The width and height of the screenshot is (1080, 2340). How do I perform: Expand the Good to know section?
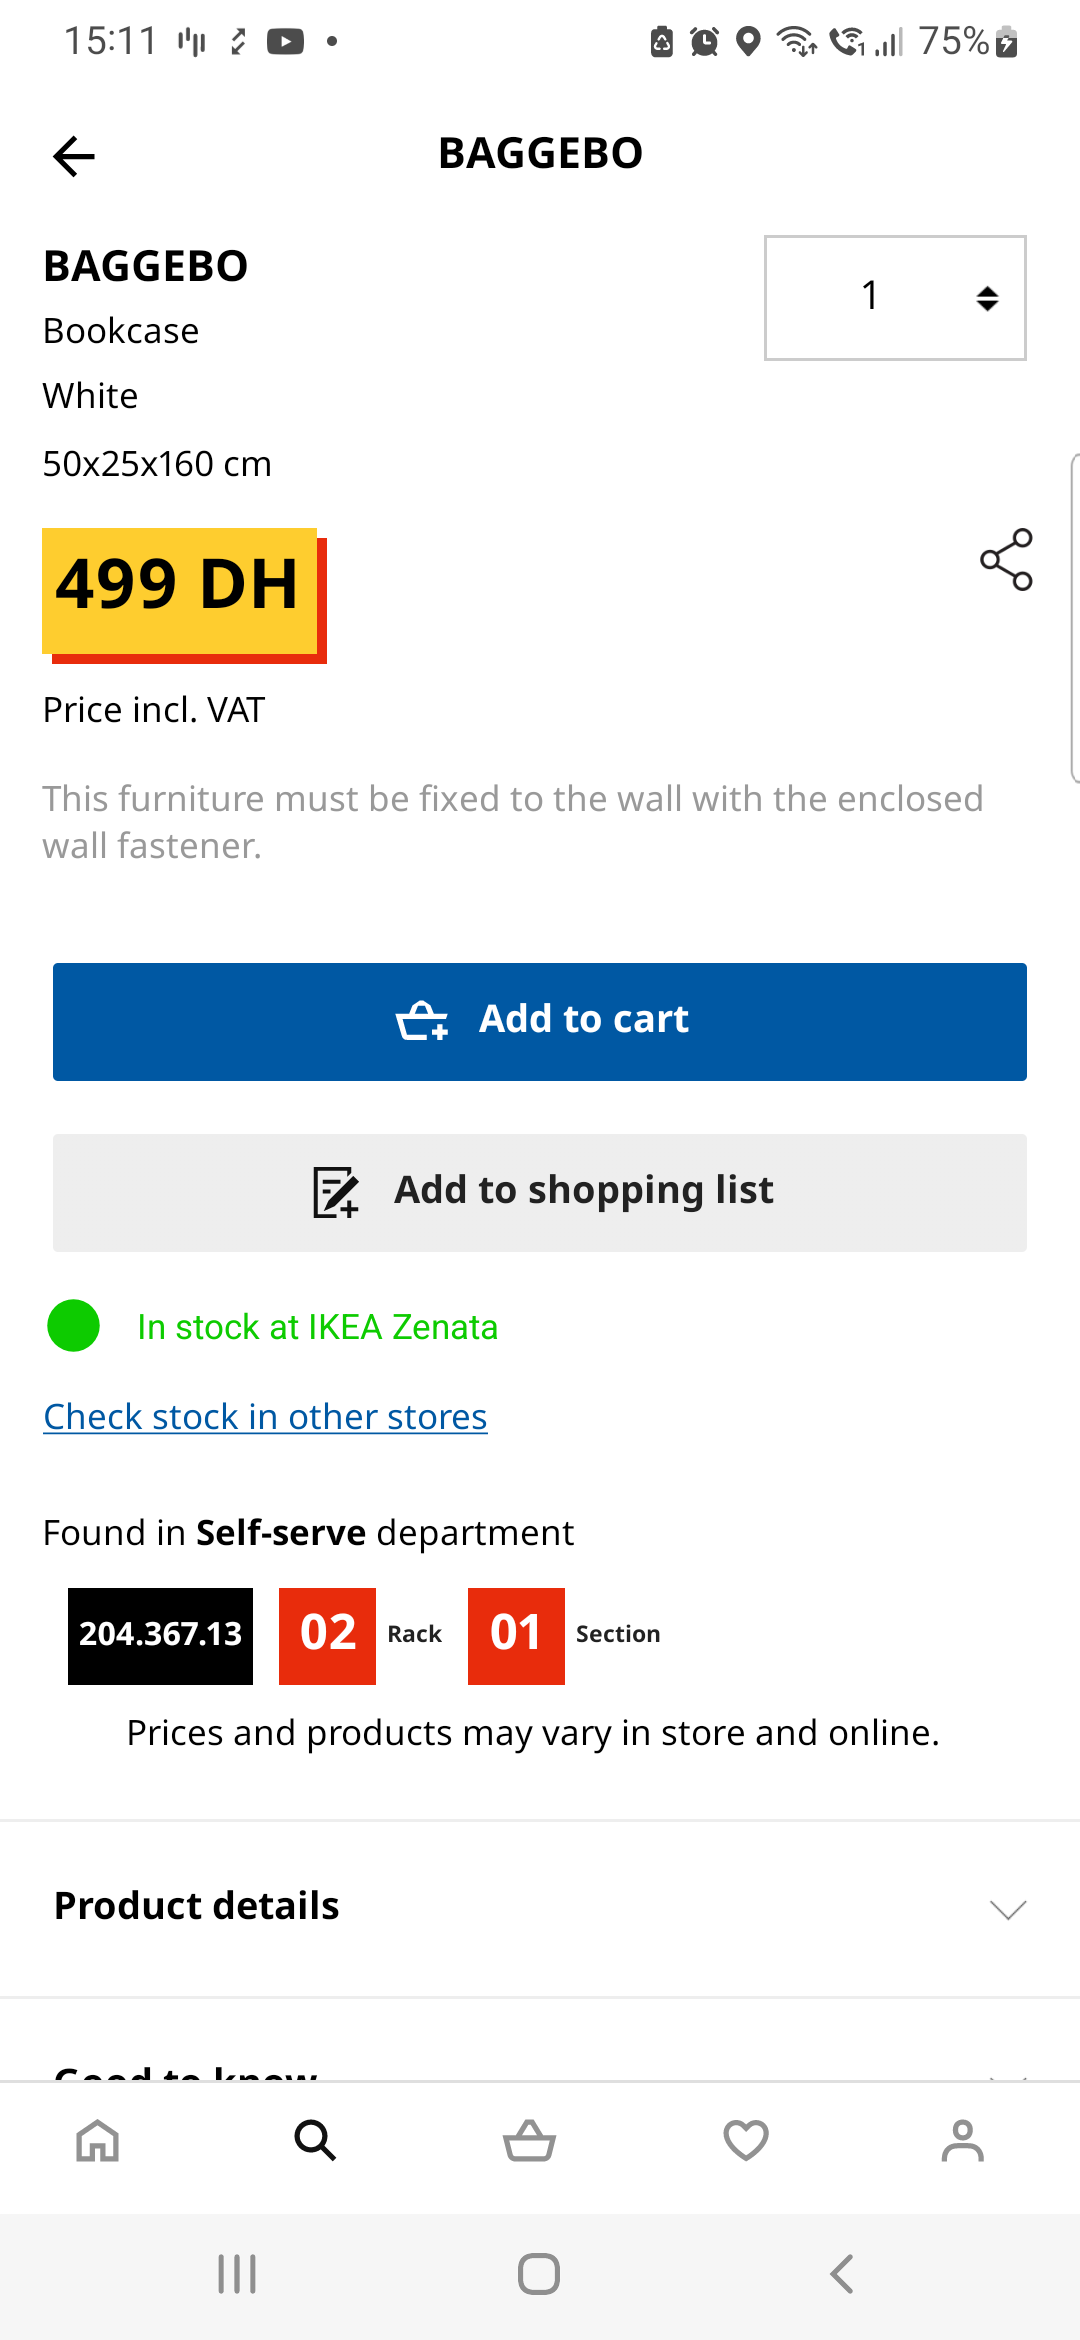(x=540, y=2070)
